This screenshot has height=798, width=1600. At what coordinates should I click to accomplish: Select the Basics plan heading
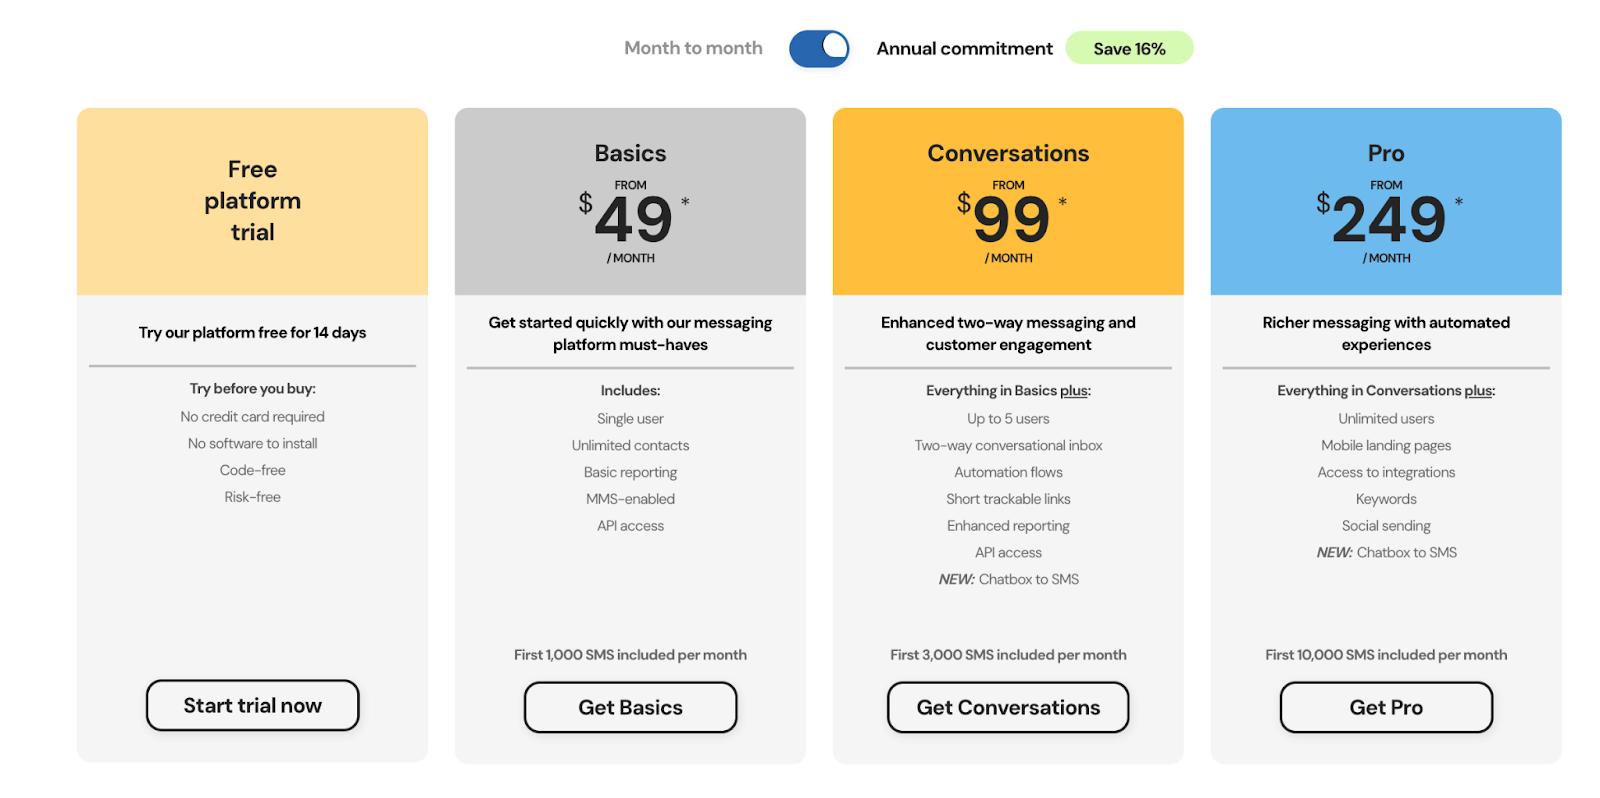[630, 153]
